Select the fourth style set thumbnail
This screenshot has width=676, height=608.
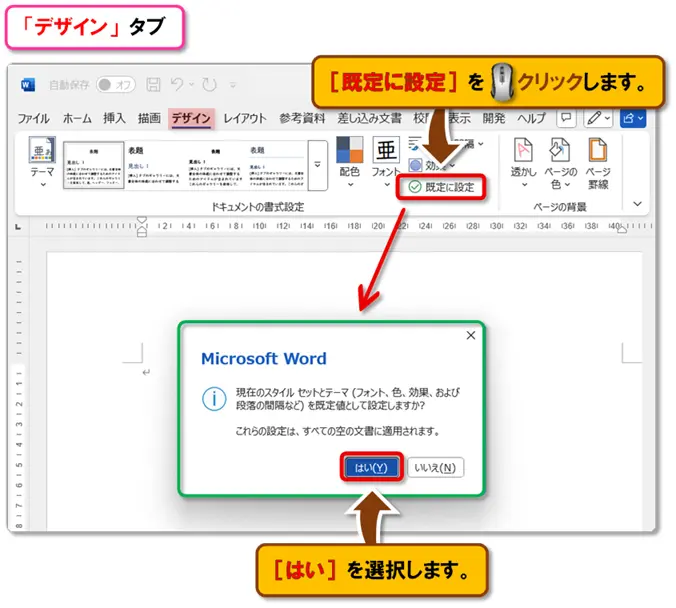pyautogui.click(x=276, y=165)
